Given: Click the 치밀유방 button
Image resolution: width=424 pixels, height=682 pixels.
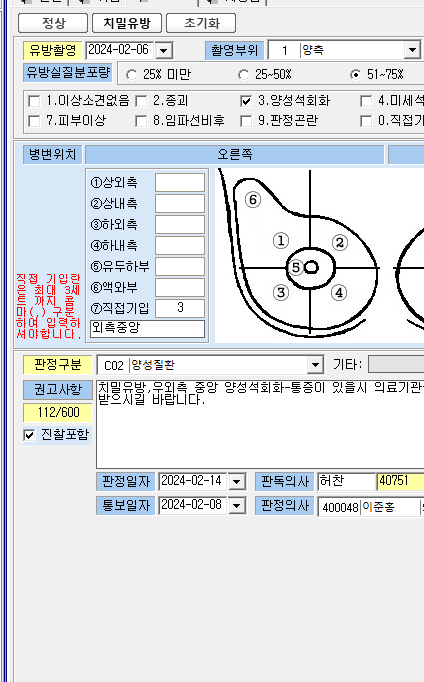Looking at the screenshot, I should point(127,23).
